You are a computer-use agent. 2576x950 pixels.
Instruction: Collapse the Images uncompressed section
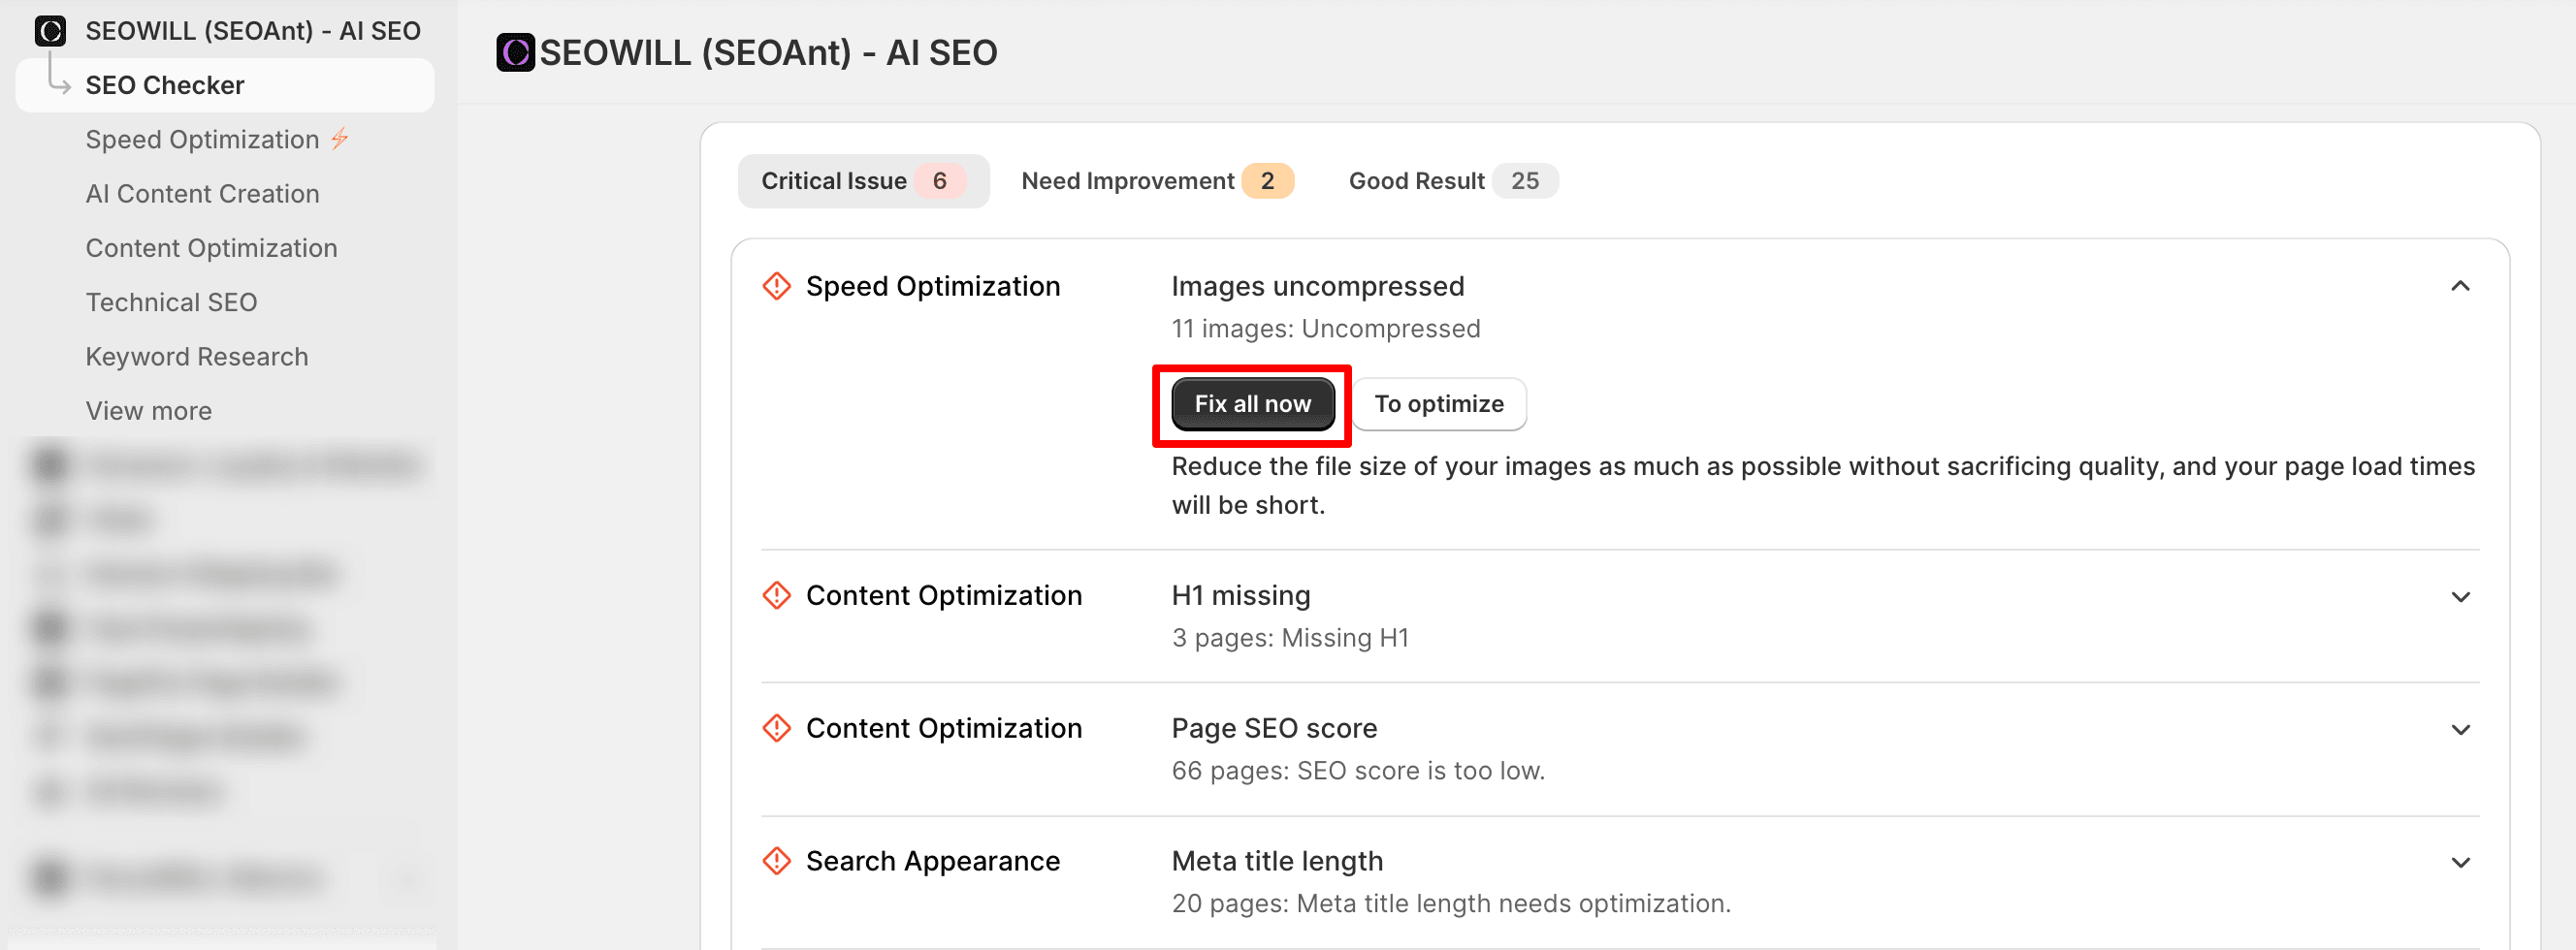point(2460,287)
